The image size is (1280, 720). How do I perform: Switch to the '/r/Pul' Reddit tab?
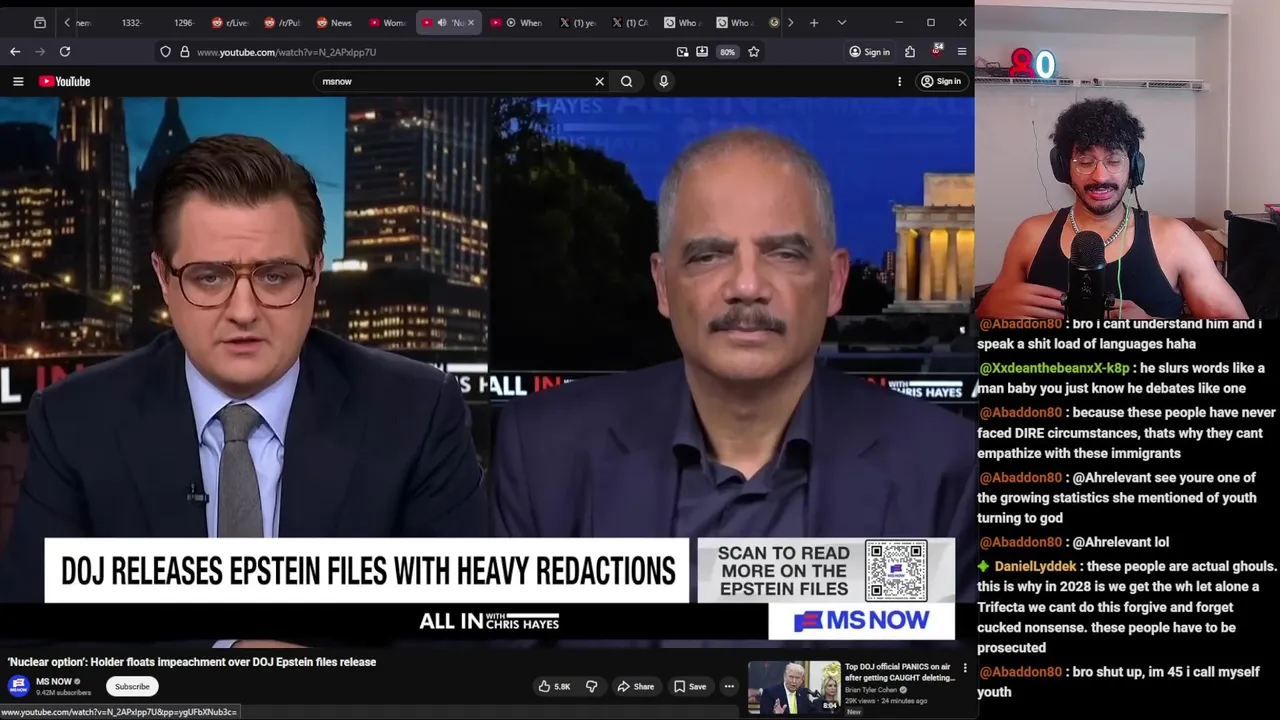[283, 22]
